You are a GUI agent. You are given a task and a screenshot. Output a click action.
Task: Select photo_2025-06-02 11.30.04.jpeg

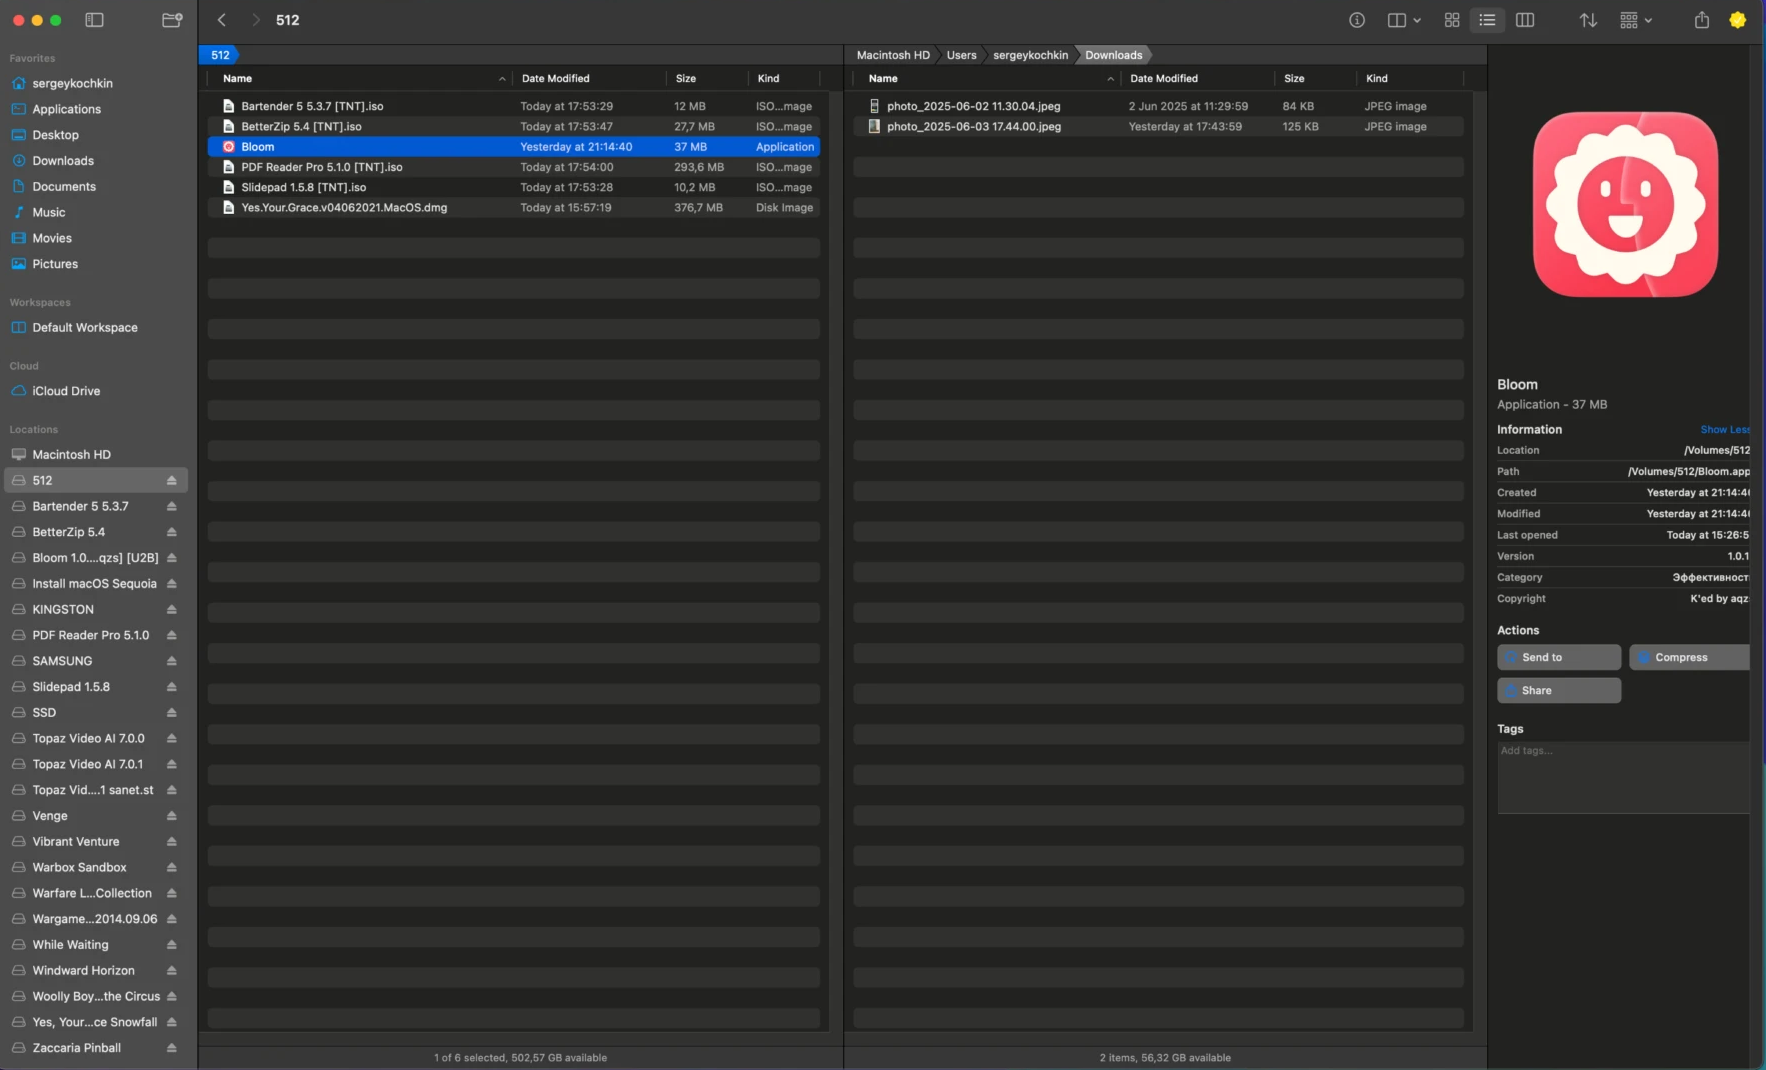(x=1158, y=106)
